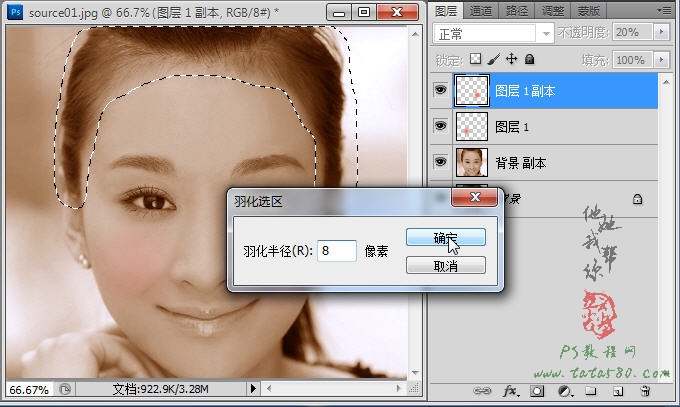Click the 图层 1 副本 layer name
The width and height of the screenshot is (680, 407).
click(525, 91)
